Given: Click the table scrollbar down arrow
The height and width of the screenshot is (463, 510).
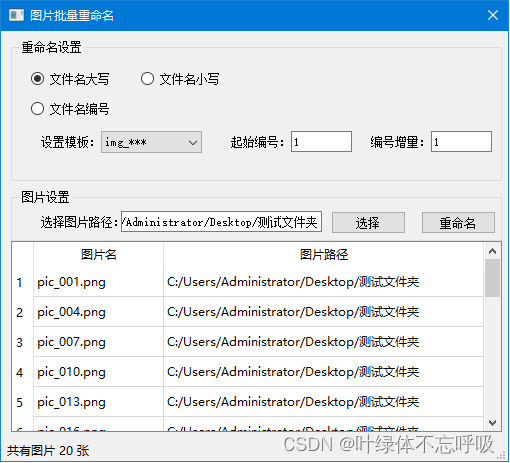Looking at the screenshot, I should click(492, 423).
